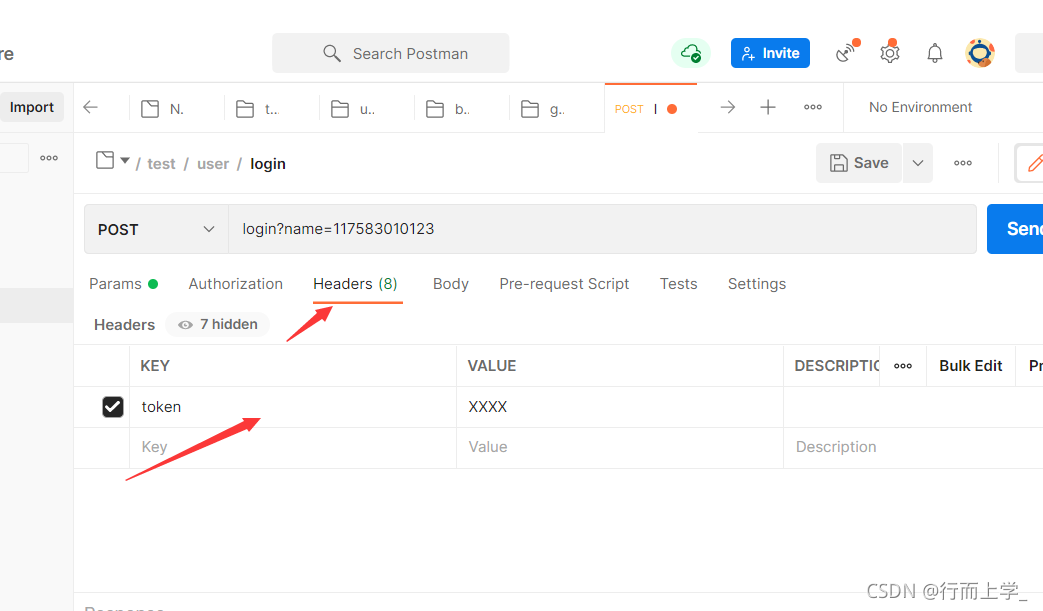Go to the 'user' breadcrumb
1043x611 pixels.
213,164
